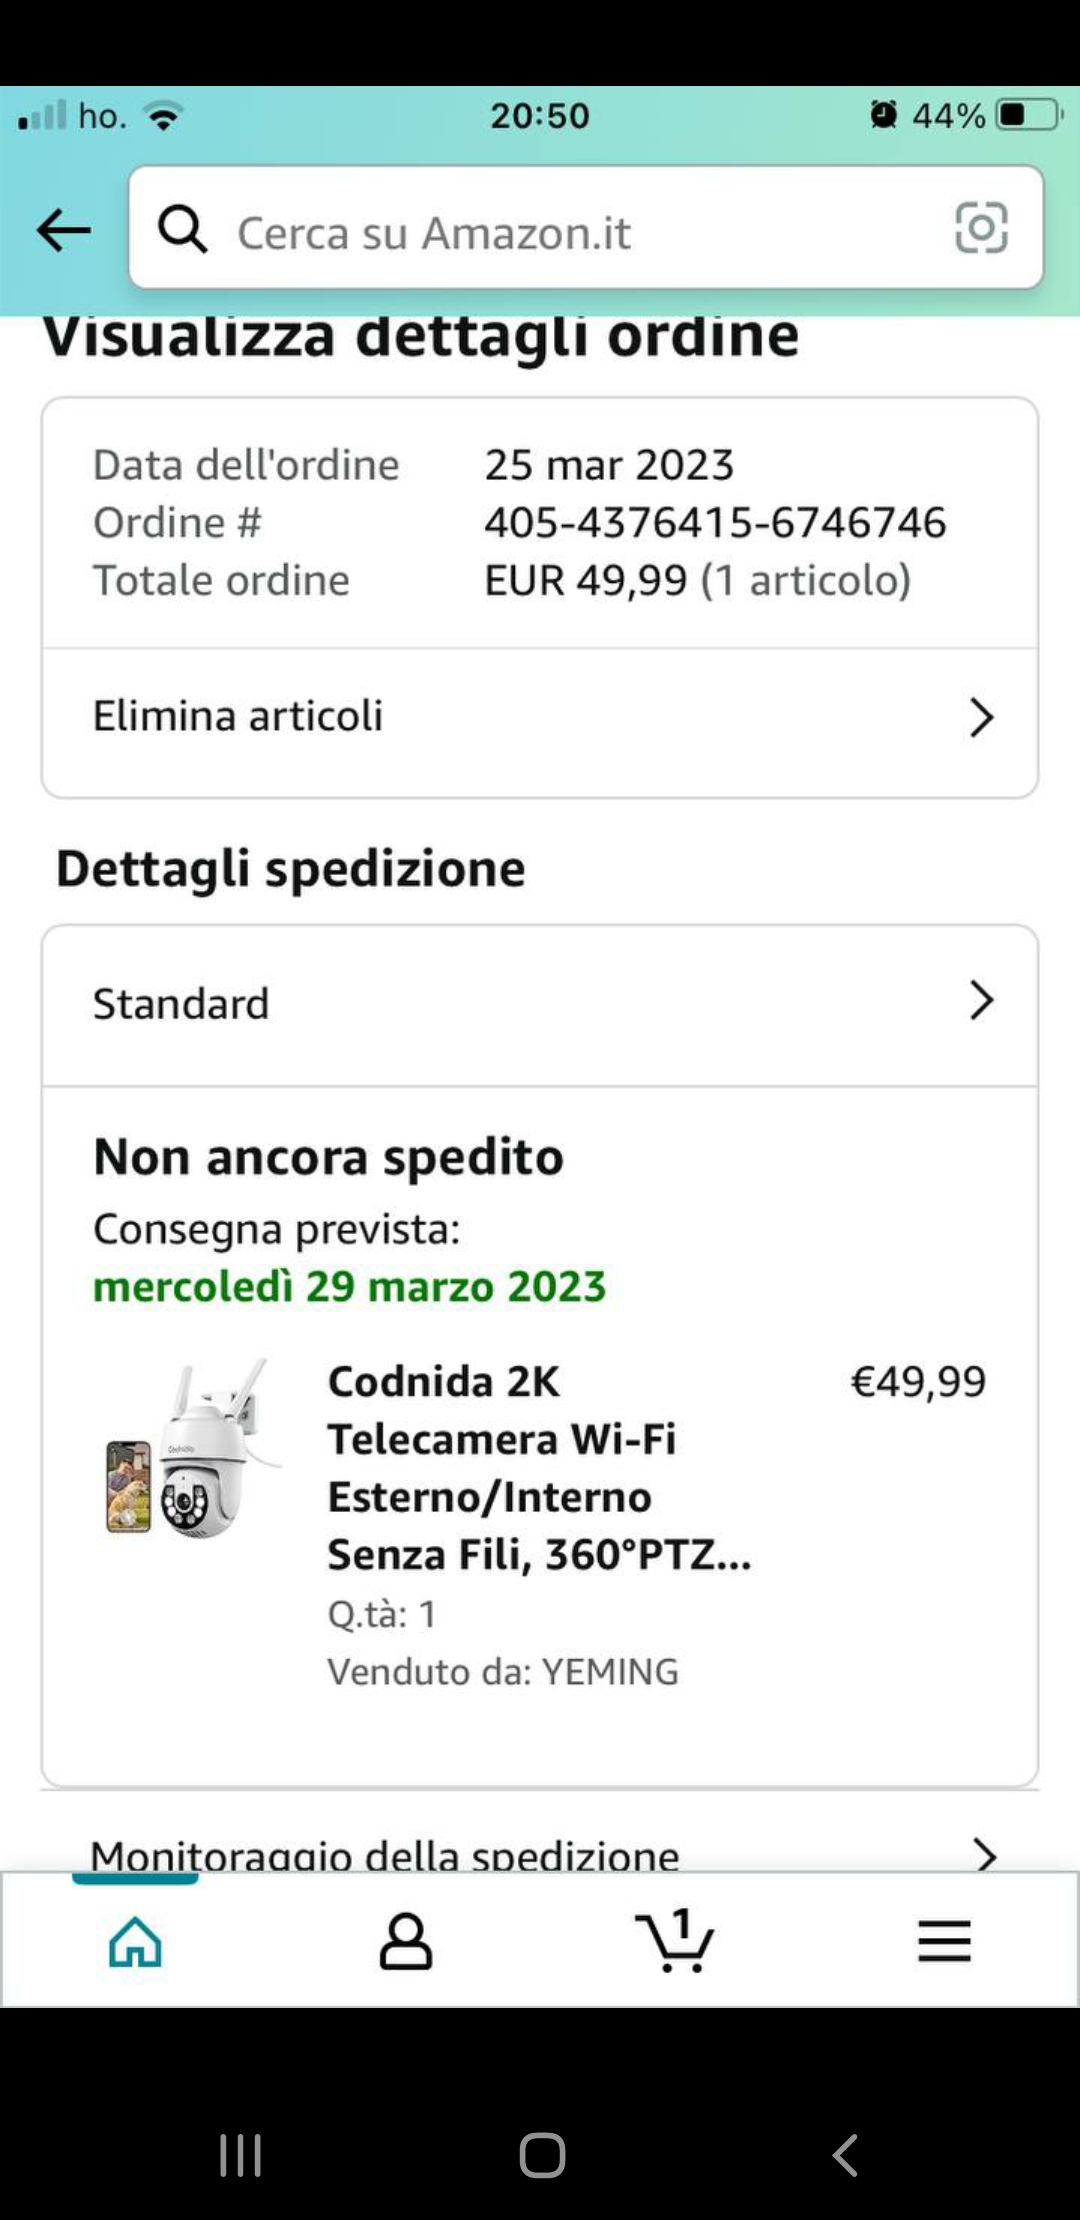Screen dimensions: 1080x2220
Task: Type in the Cerca su Amazon.it field
Action: (580, 232)
